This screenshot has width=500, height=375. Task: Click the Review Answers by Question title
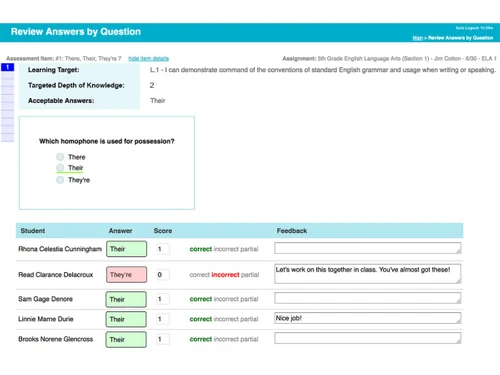(76, 32)
